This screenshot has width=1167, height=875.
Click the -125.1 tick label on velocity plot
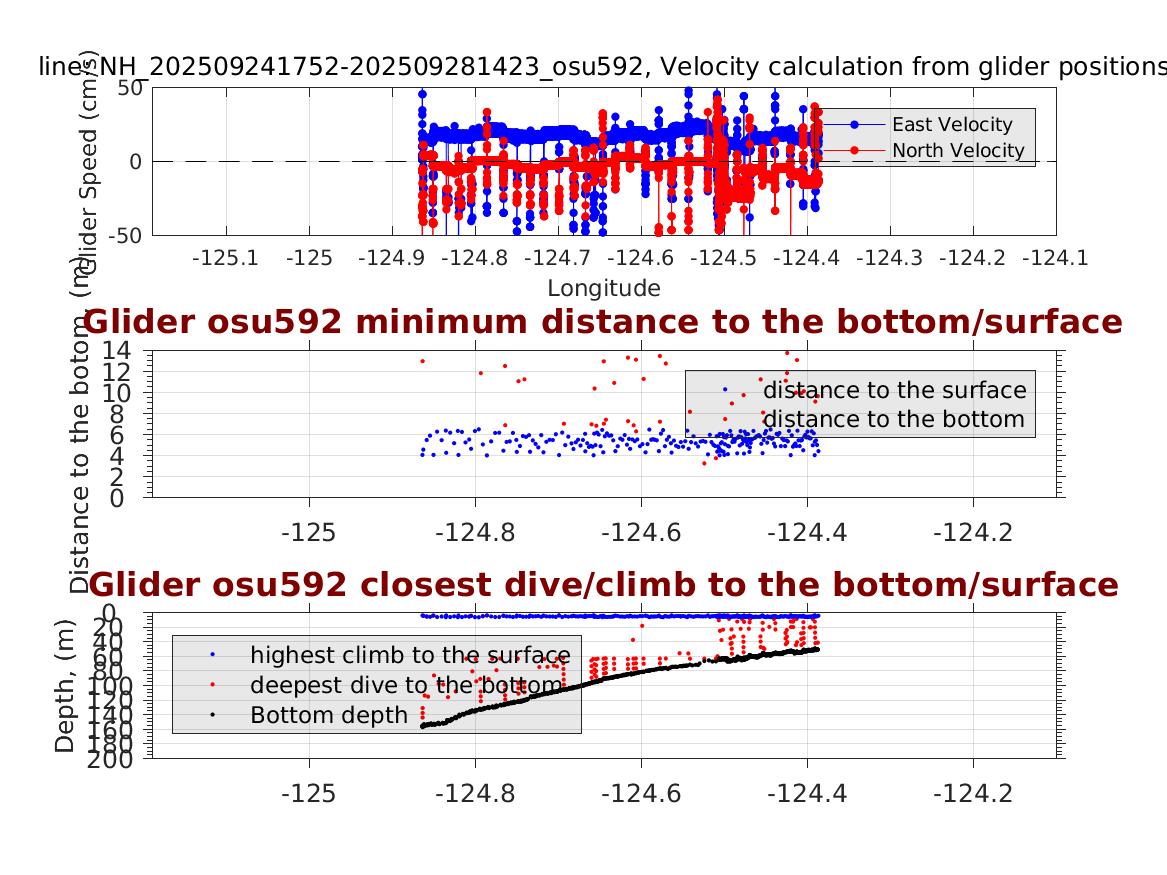225,258
